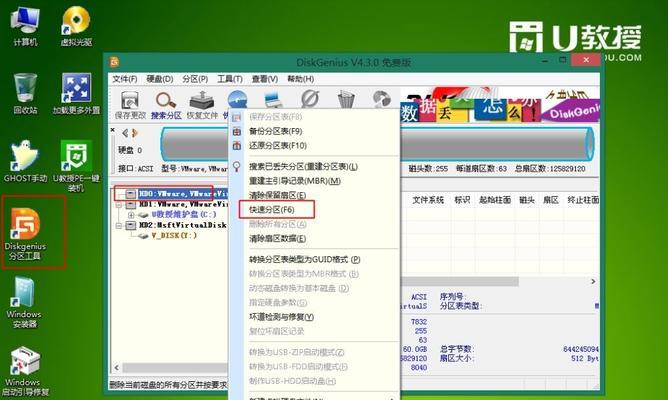Open the Windows安装器 desktop icon

[24, 302]
